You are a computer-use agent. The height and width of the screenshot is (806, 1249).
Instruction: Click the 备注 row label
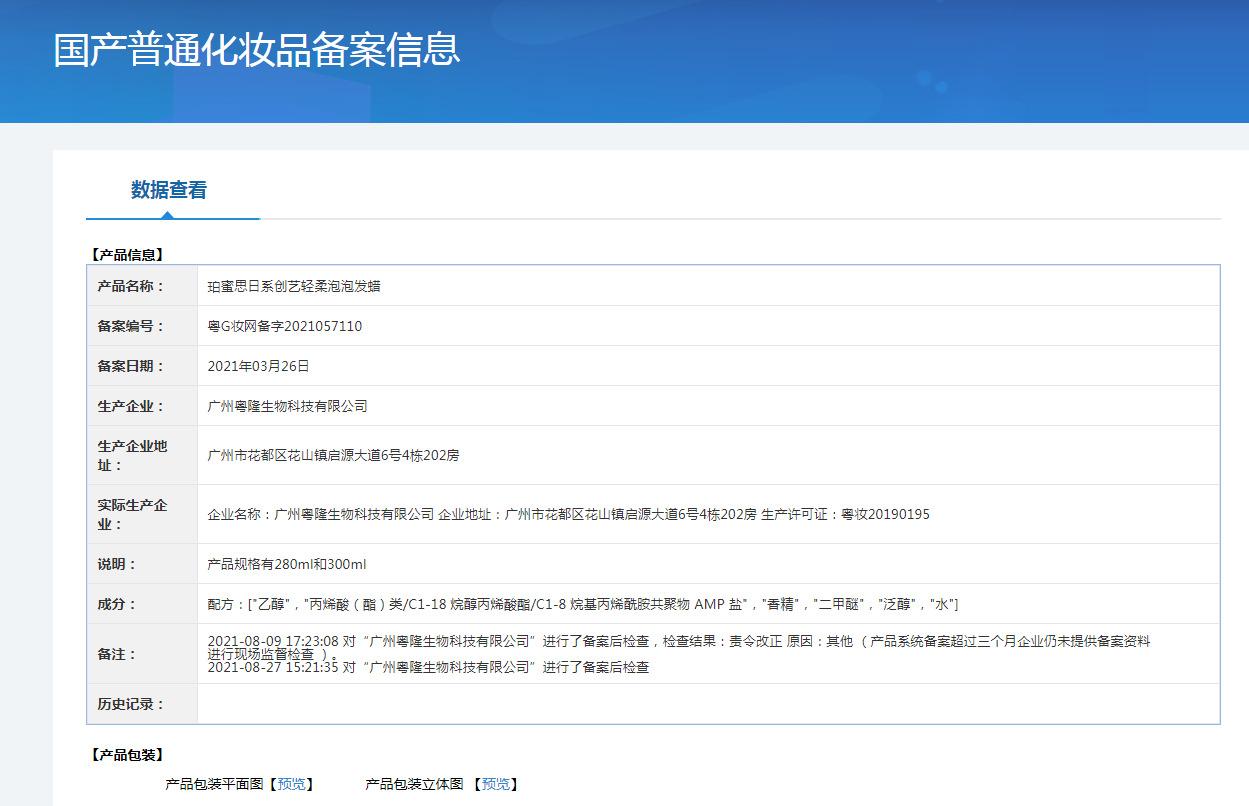(116, 654)
